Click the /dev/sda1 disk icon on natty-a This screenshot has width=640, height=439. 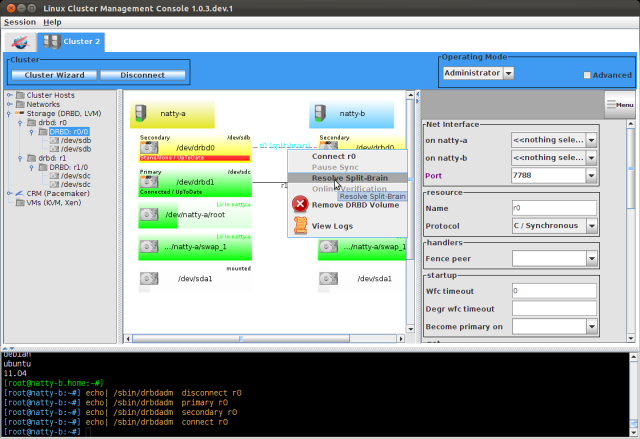149,277
